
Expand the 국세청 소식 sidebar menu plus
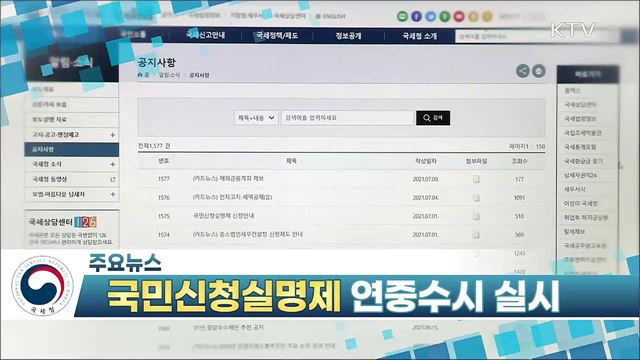113,164
